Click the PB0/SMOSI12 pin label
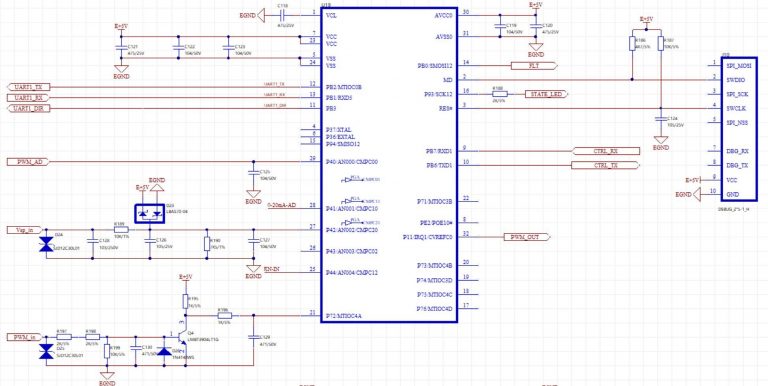 click(x=434, y=66)
